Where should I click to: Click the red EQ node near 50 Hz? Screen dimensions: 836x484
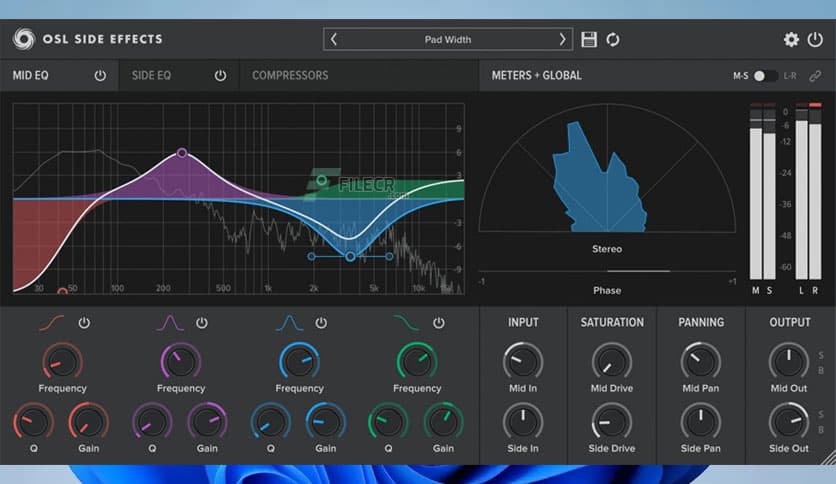(x=62, y=292)
